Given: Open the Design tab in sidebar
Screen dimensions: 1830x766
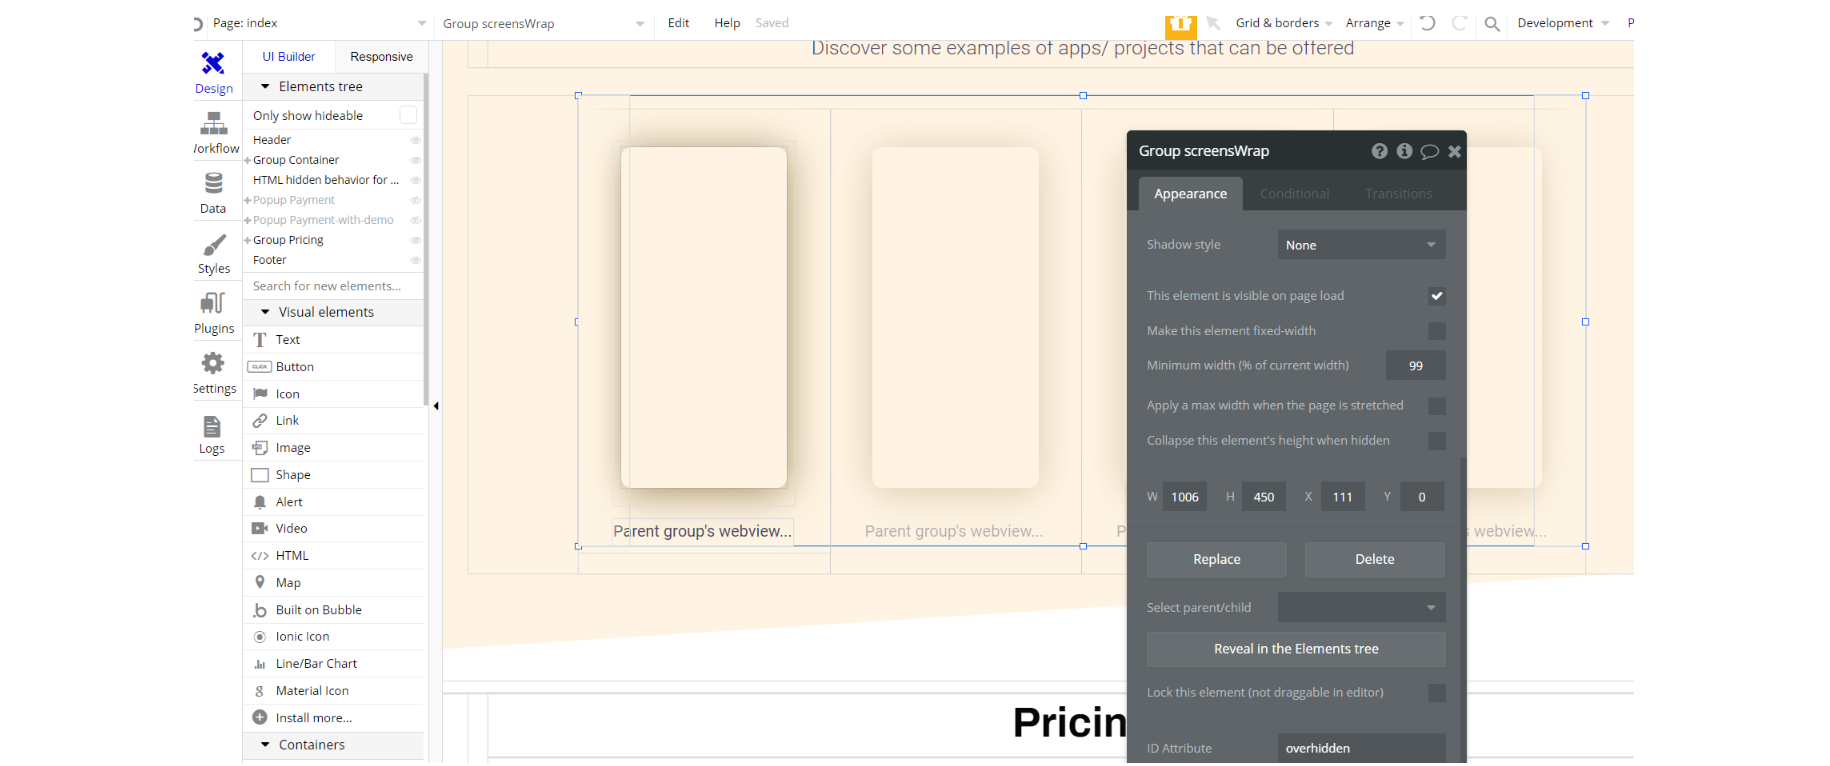Looking at the screenshot, I should coord(213,73).
